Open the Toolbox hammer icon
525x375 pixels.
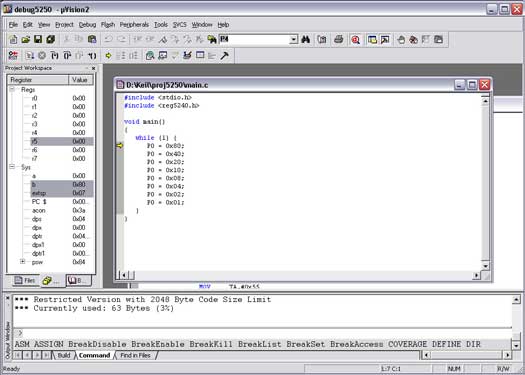pyautogui.click(x=224, y=56)
